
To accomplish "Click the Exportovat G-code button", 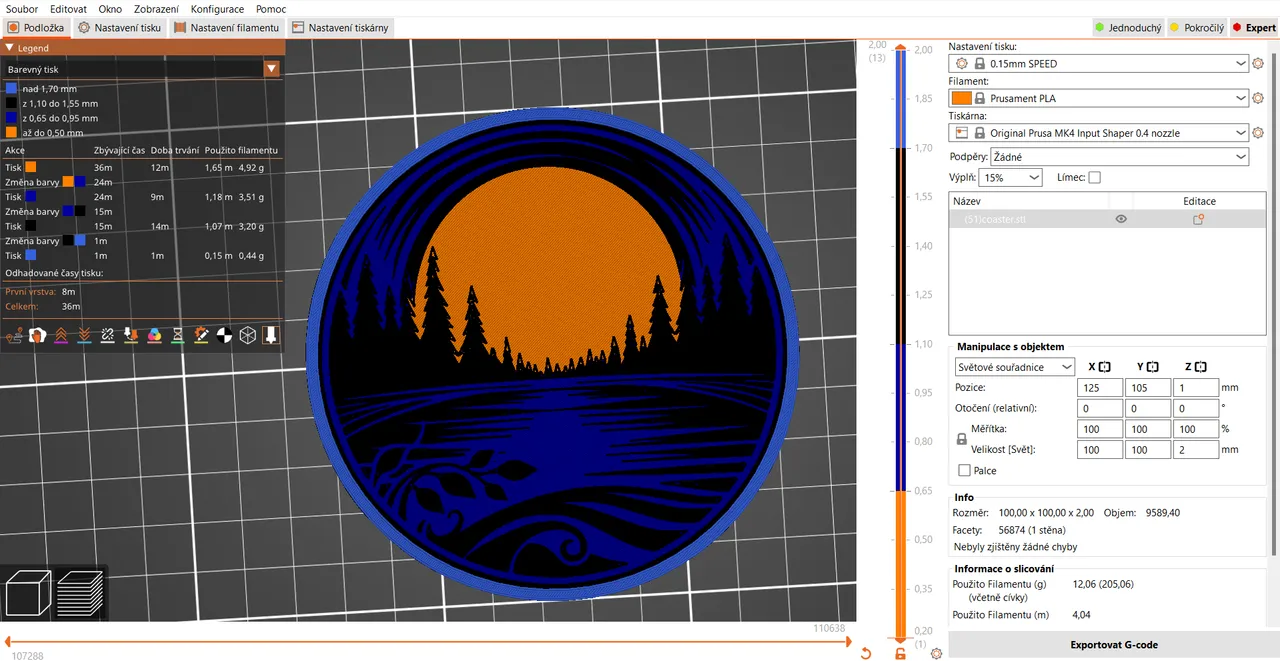I will coord(1113,645).
